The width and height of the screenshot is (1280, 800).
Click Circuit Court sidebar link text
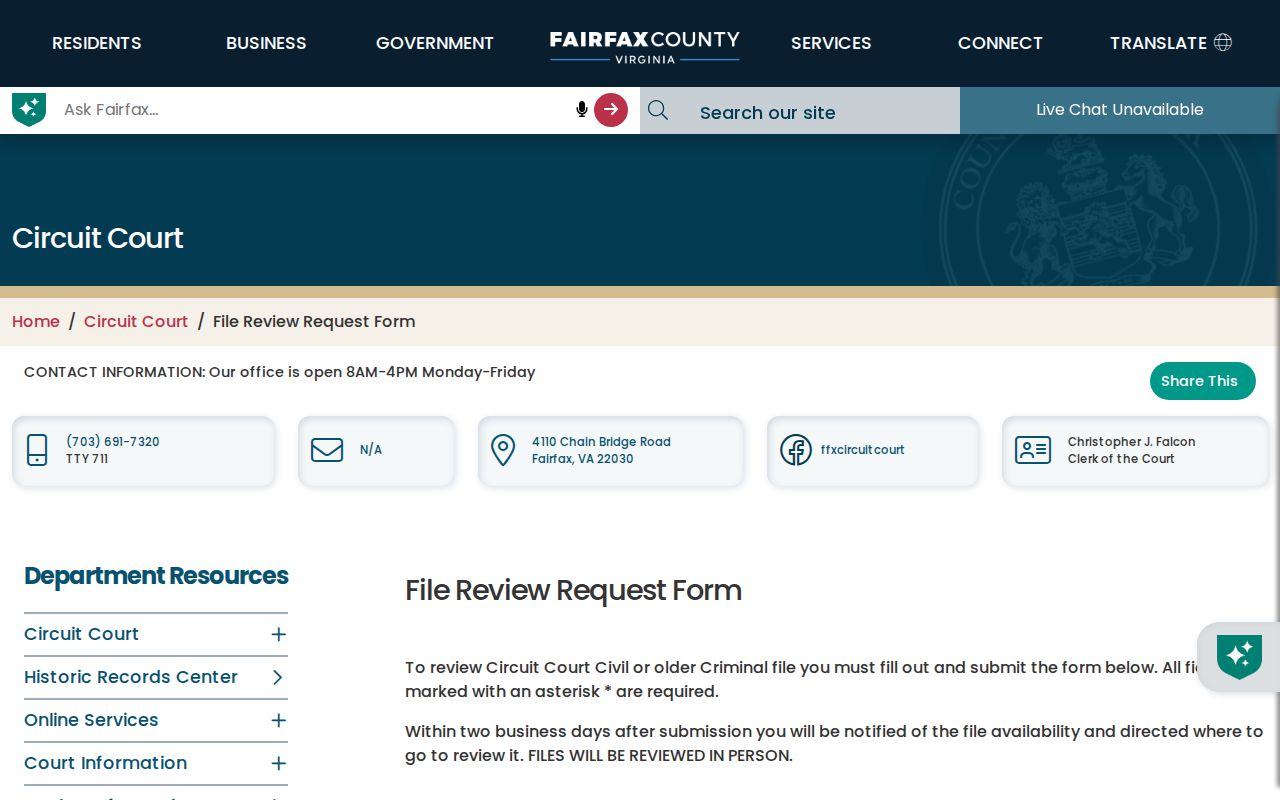click(81, 634)
